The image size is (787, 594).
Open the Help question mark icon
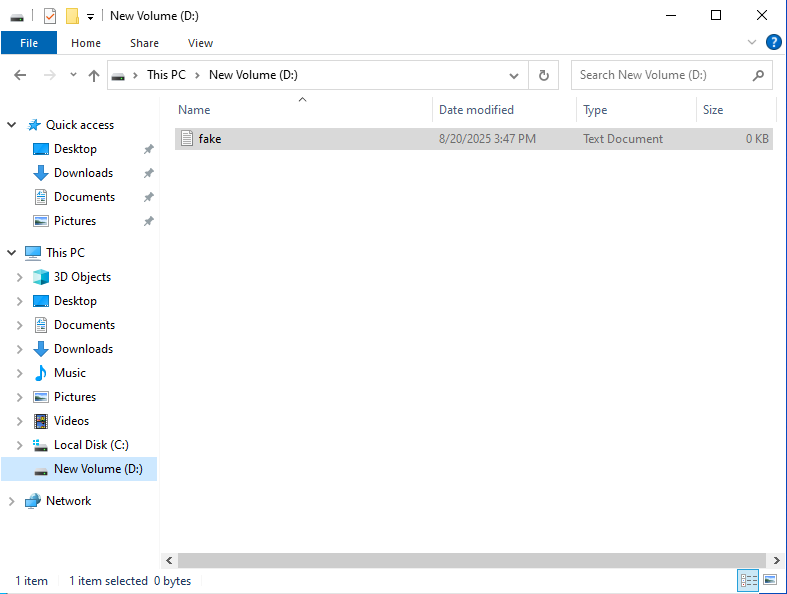(x=773, y=42)
